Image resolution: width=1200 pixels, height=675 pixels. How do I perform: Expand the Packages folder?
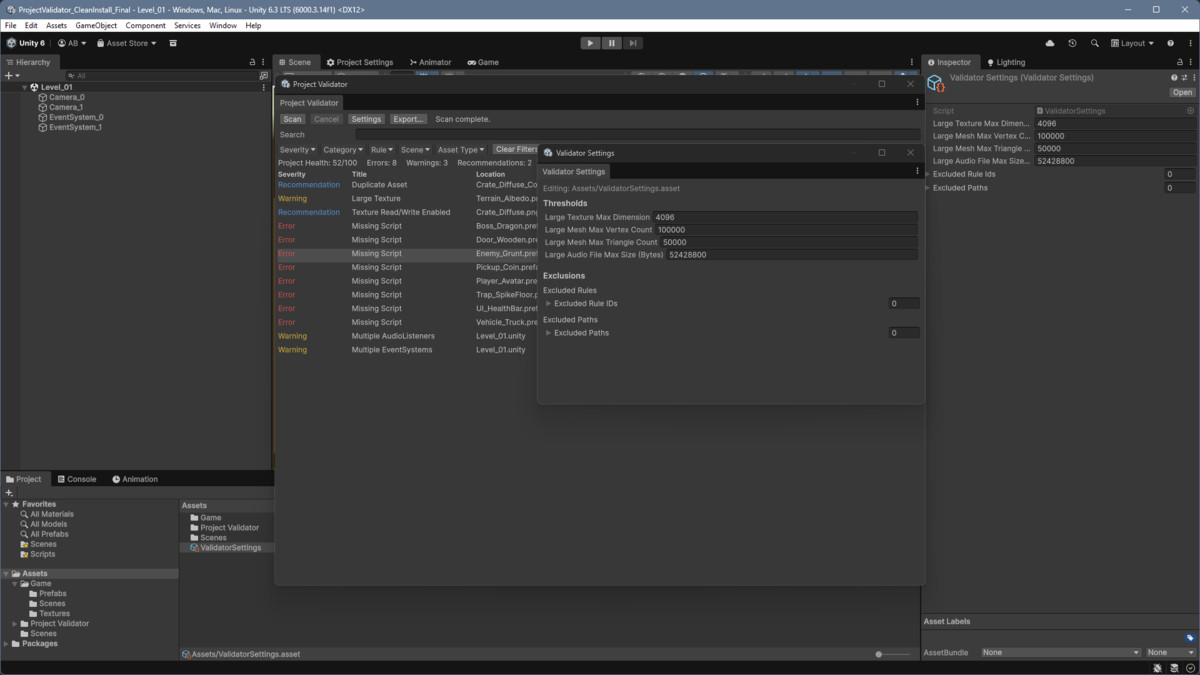click(x=6, y=643)
